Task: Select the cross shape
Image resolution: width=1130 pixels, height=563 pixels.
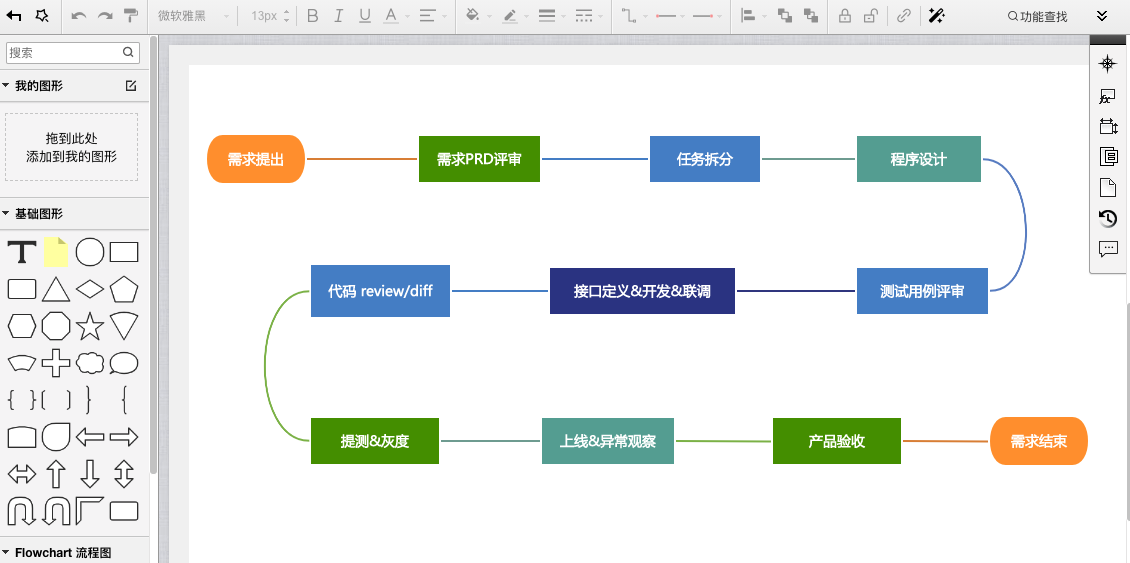Action: (55, 363)
